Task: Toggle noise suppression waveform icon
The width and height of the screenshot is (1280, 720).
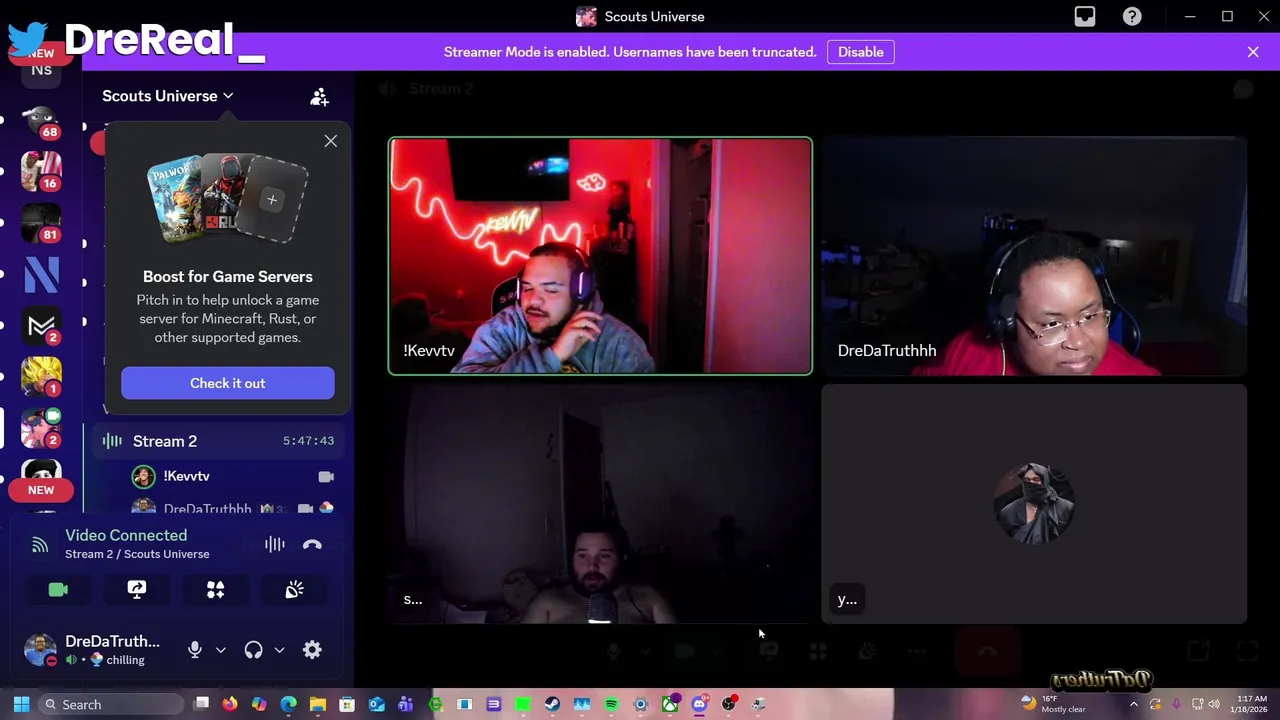Action: point(274,545)
